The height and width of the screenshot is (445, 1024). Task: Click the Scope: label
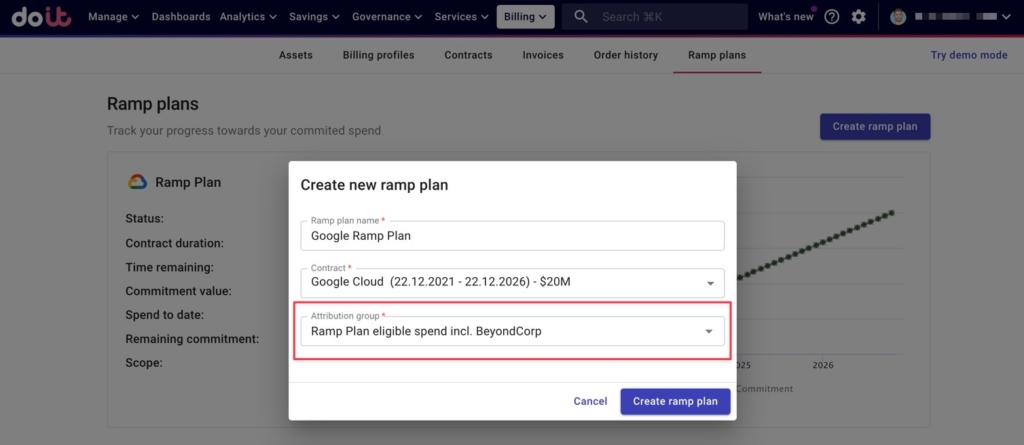click(144, 363)
